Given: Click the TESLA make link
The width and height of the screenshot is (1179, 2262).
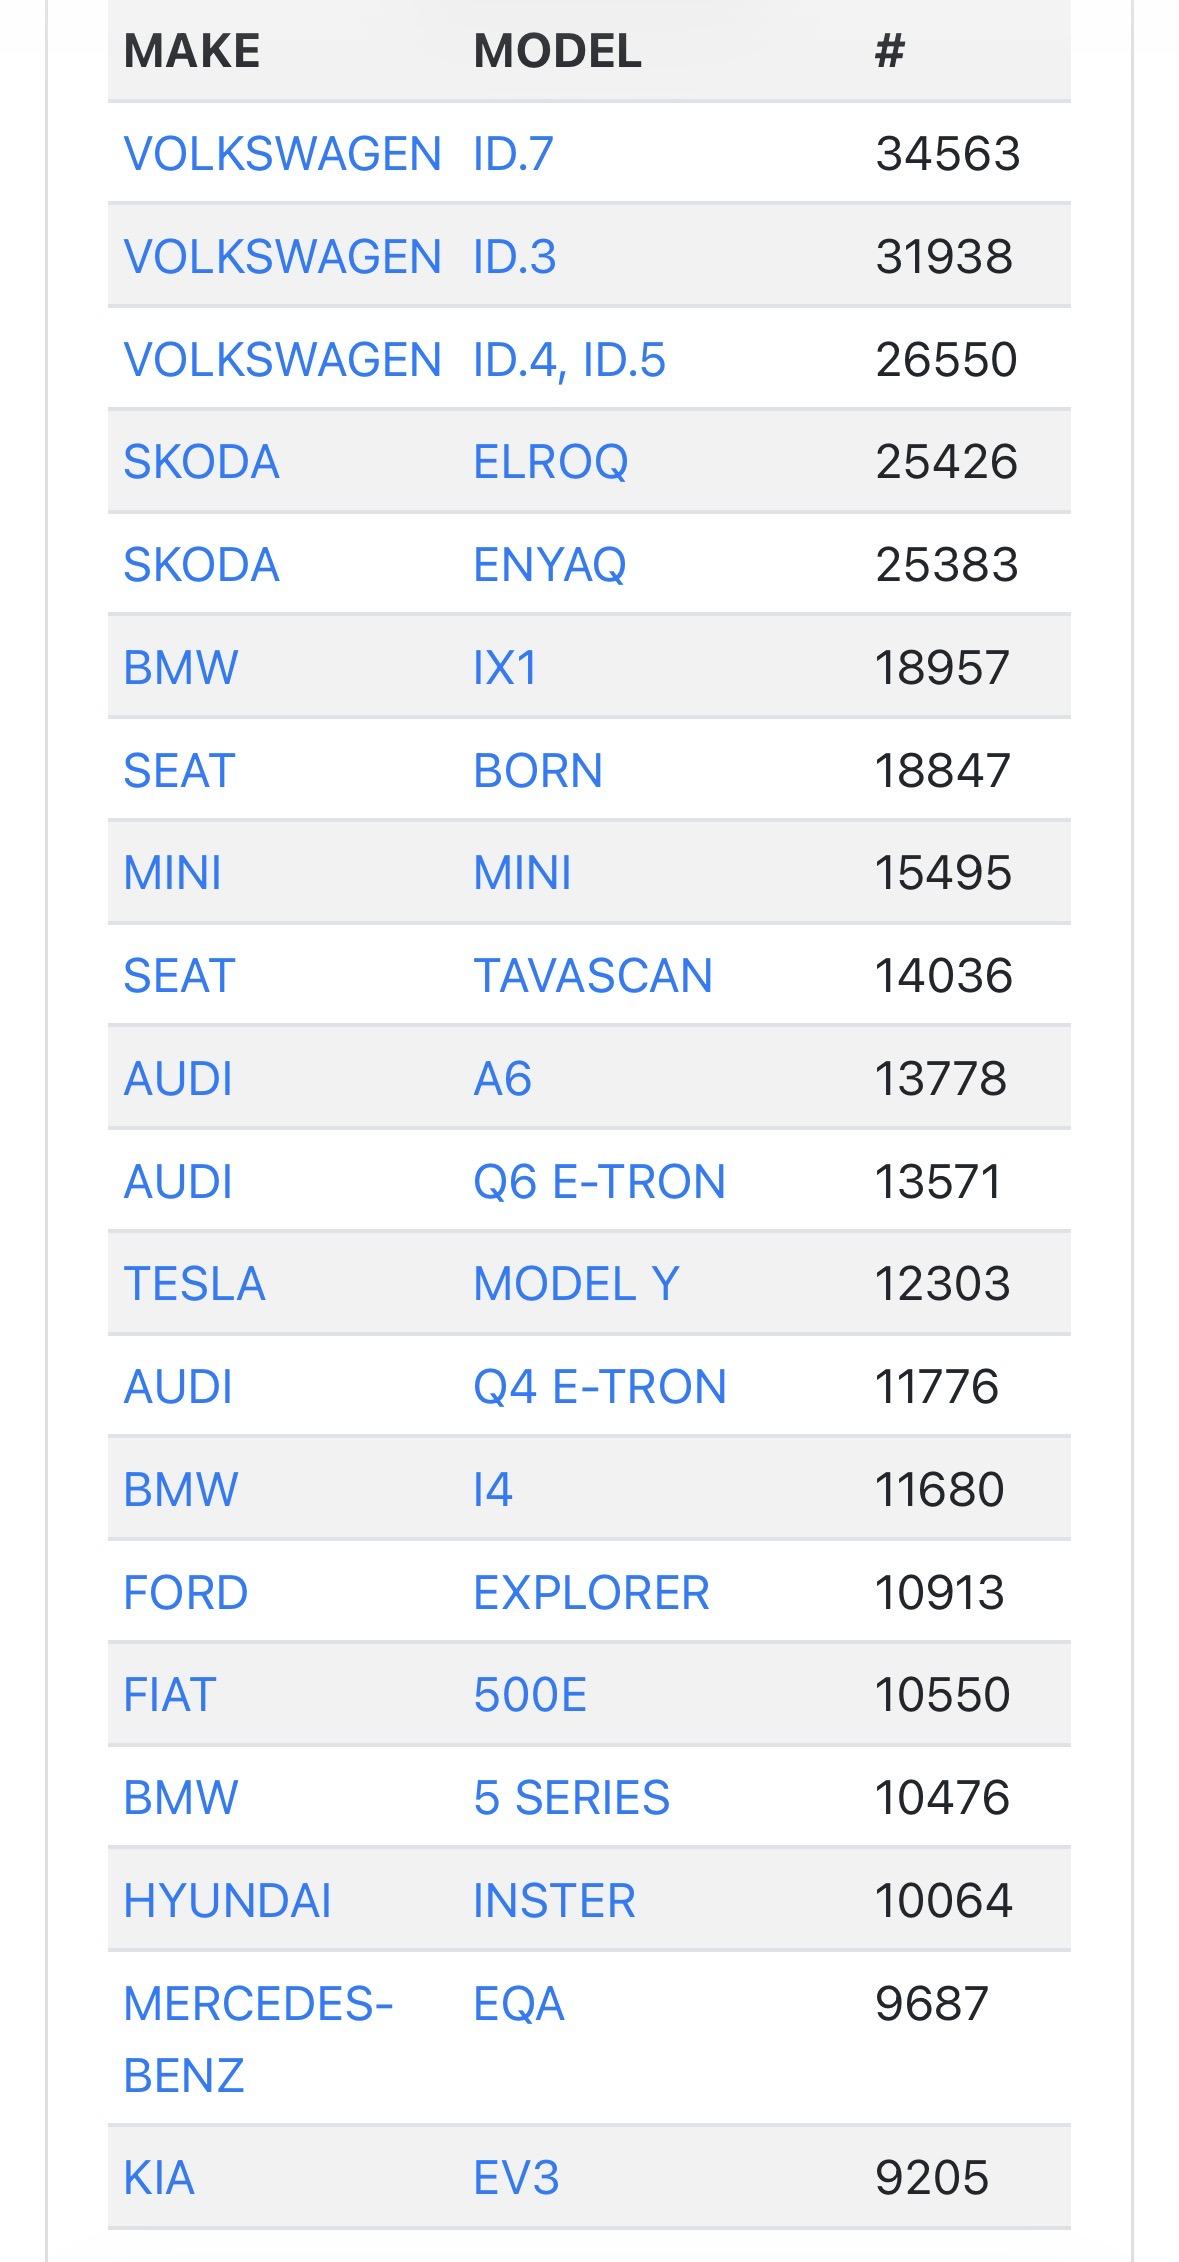Looking at the screenshot, I should (x=194, y=1284).
